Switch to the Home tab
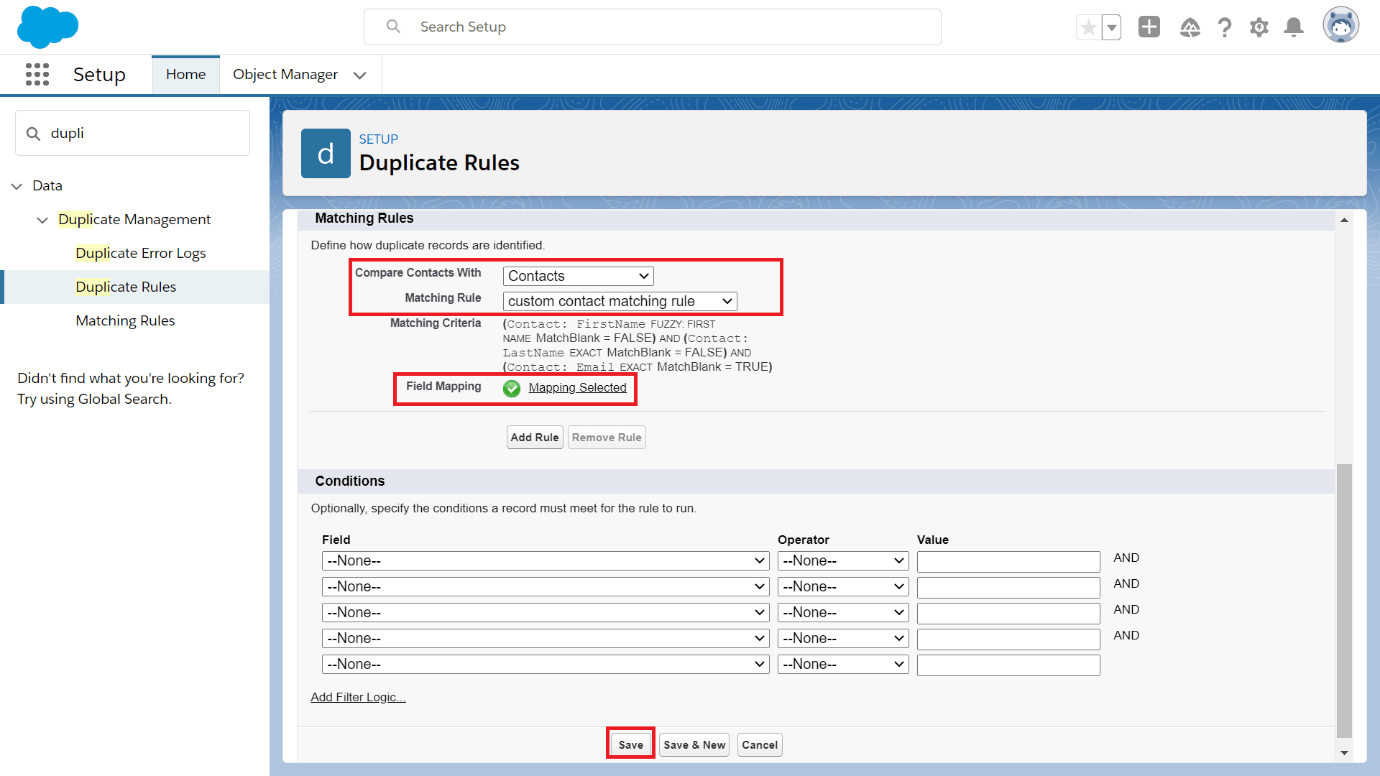Viewport: 1380px width, 776px height. 186,74
